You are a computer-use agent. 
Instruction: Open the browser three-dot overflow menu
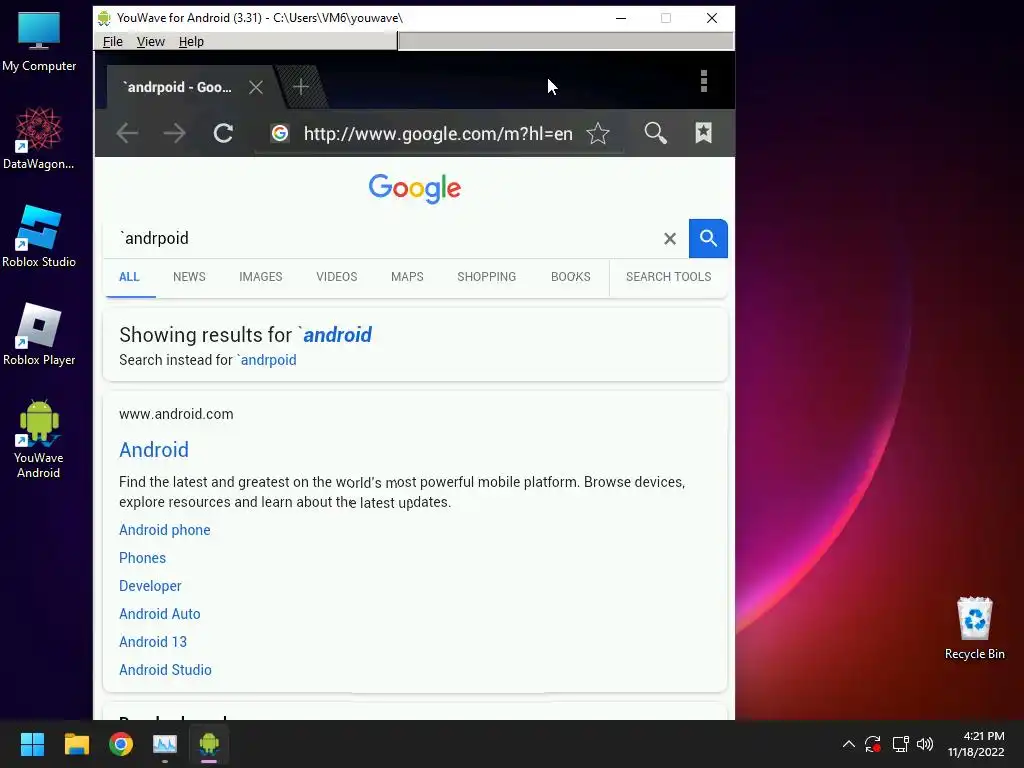tap(704, 81)
